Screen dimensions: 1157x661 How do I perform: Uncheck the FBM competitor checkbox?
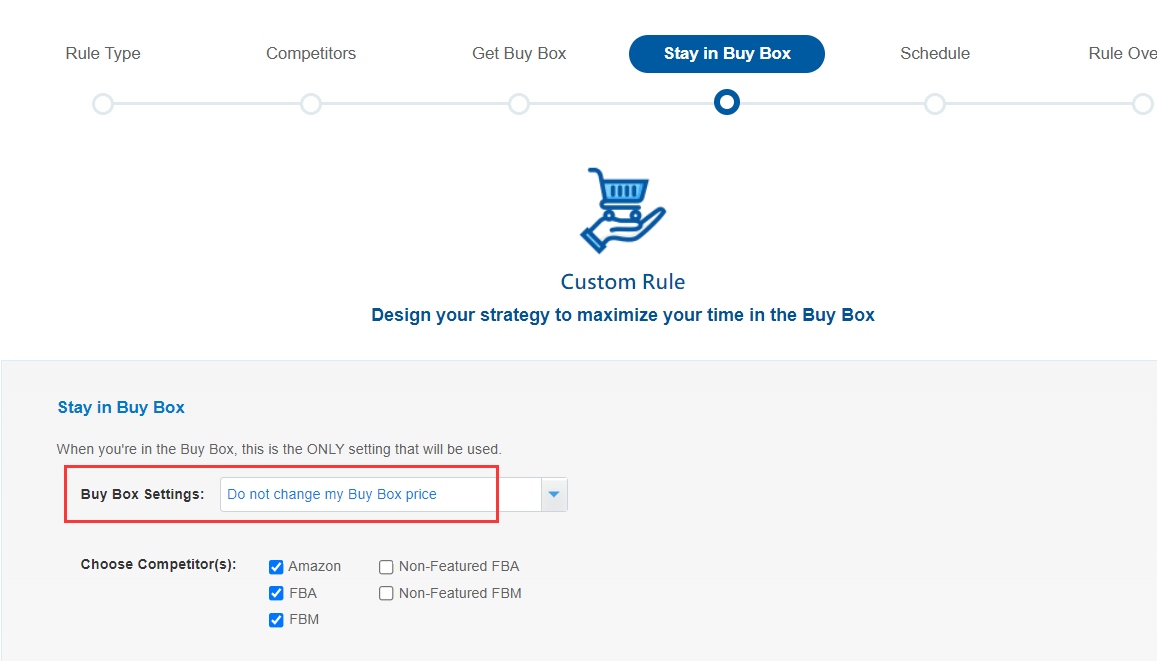(x=276, y=619)
